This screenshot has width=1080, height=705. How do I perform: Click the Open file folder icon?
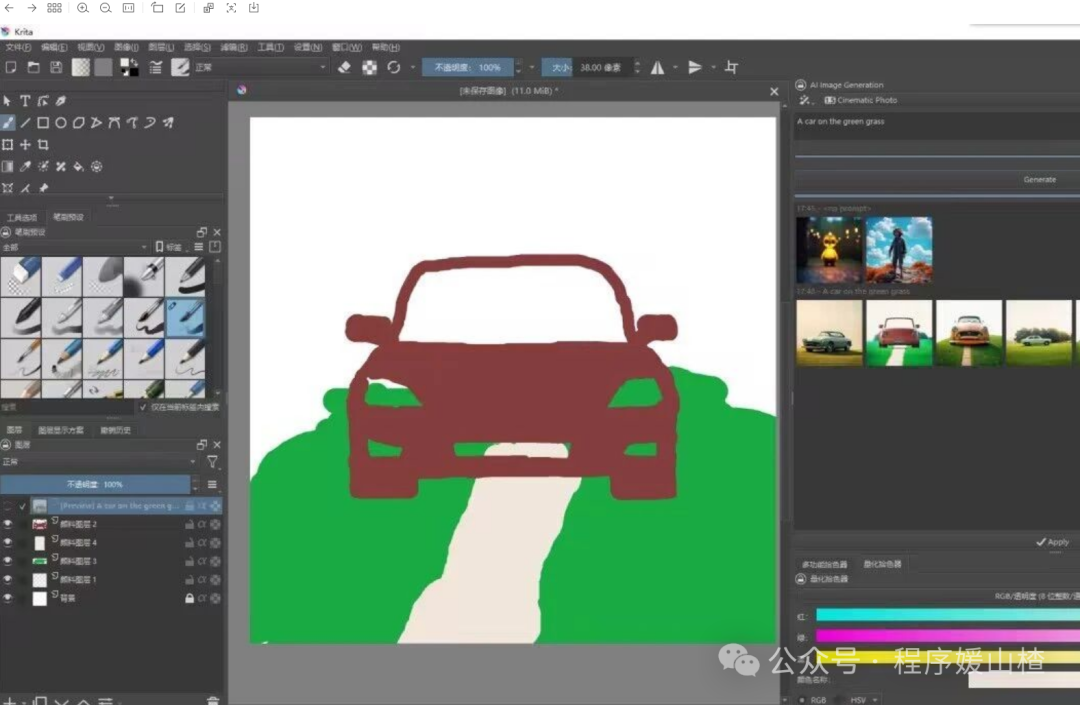click(33, 67)
